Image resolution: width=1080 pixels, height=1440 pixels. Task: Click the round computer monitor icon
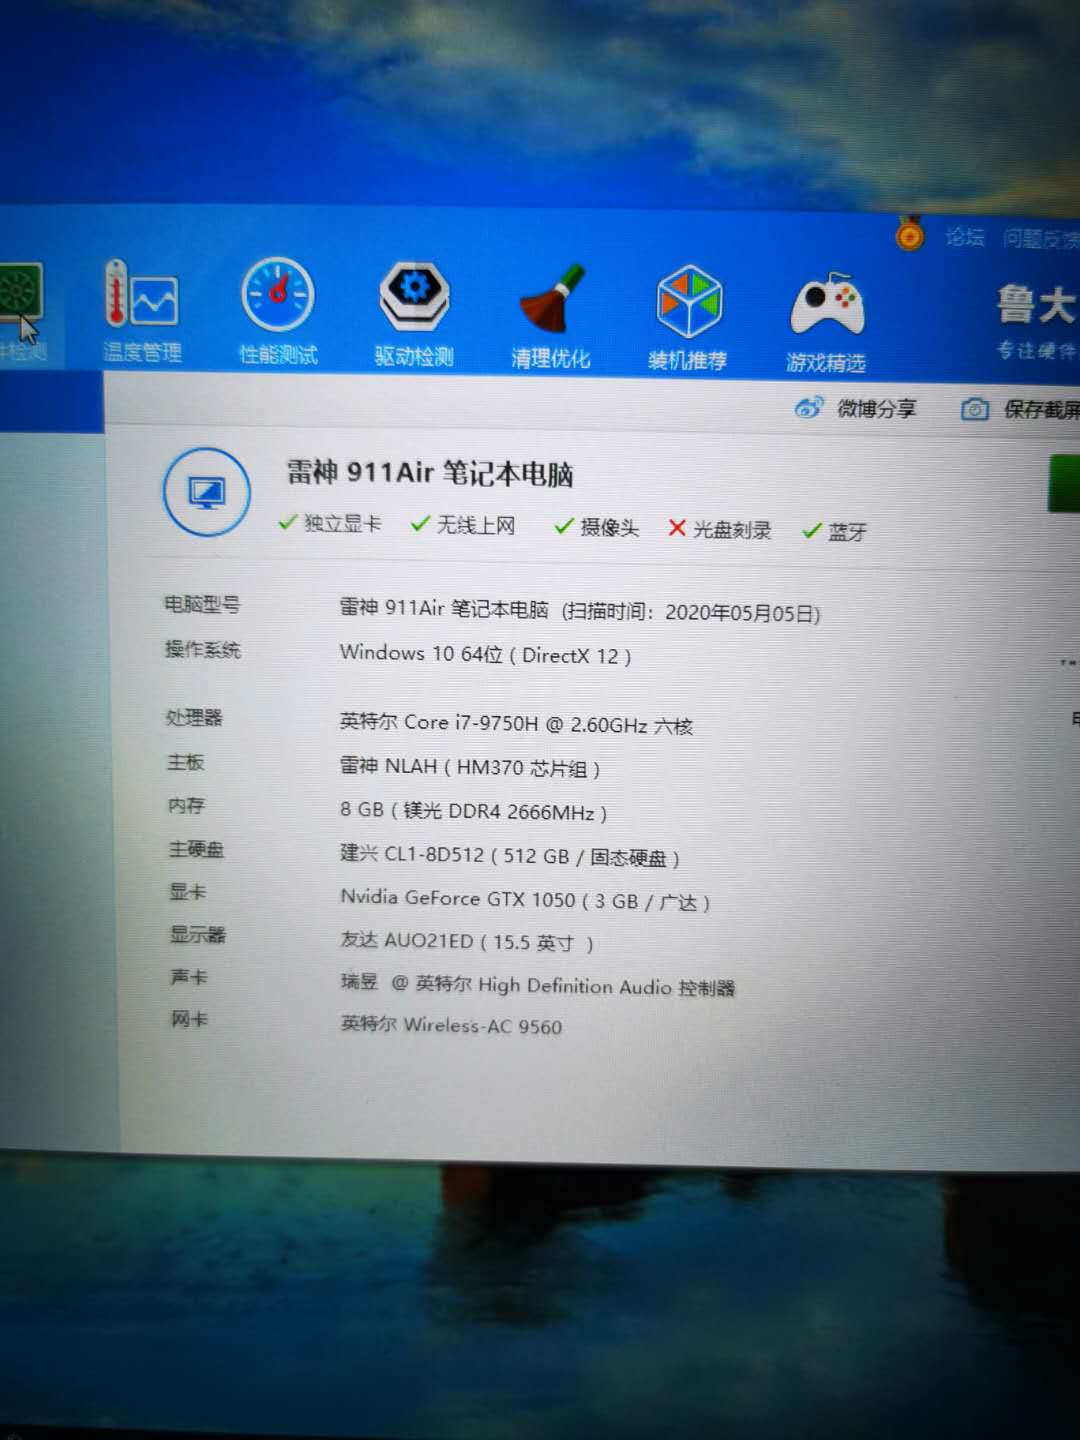tap(207, 492)
